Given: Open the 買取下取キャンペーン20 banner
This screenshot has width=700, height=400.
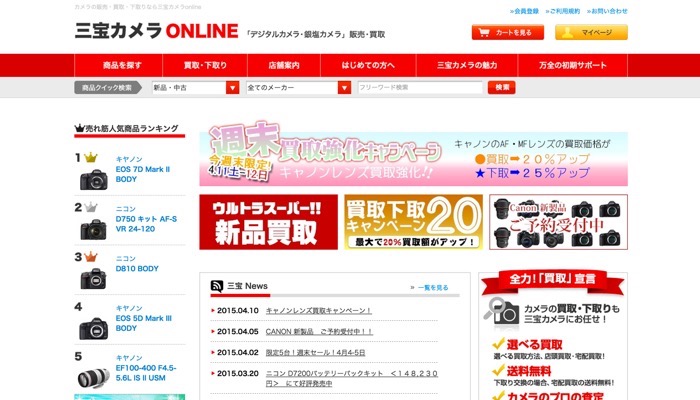Looking at the screenshot, I should [413, 222].
